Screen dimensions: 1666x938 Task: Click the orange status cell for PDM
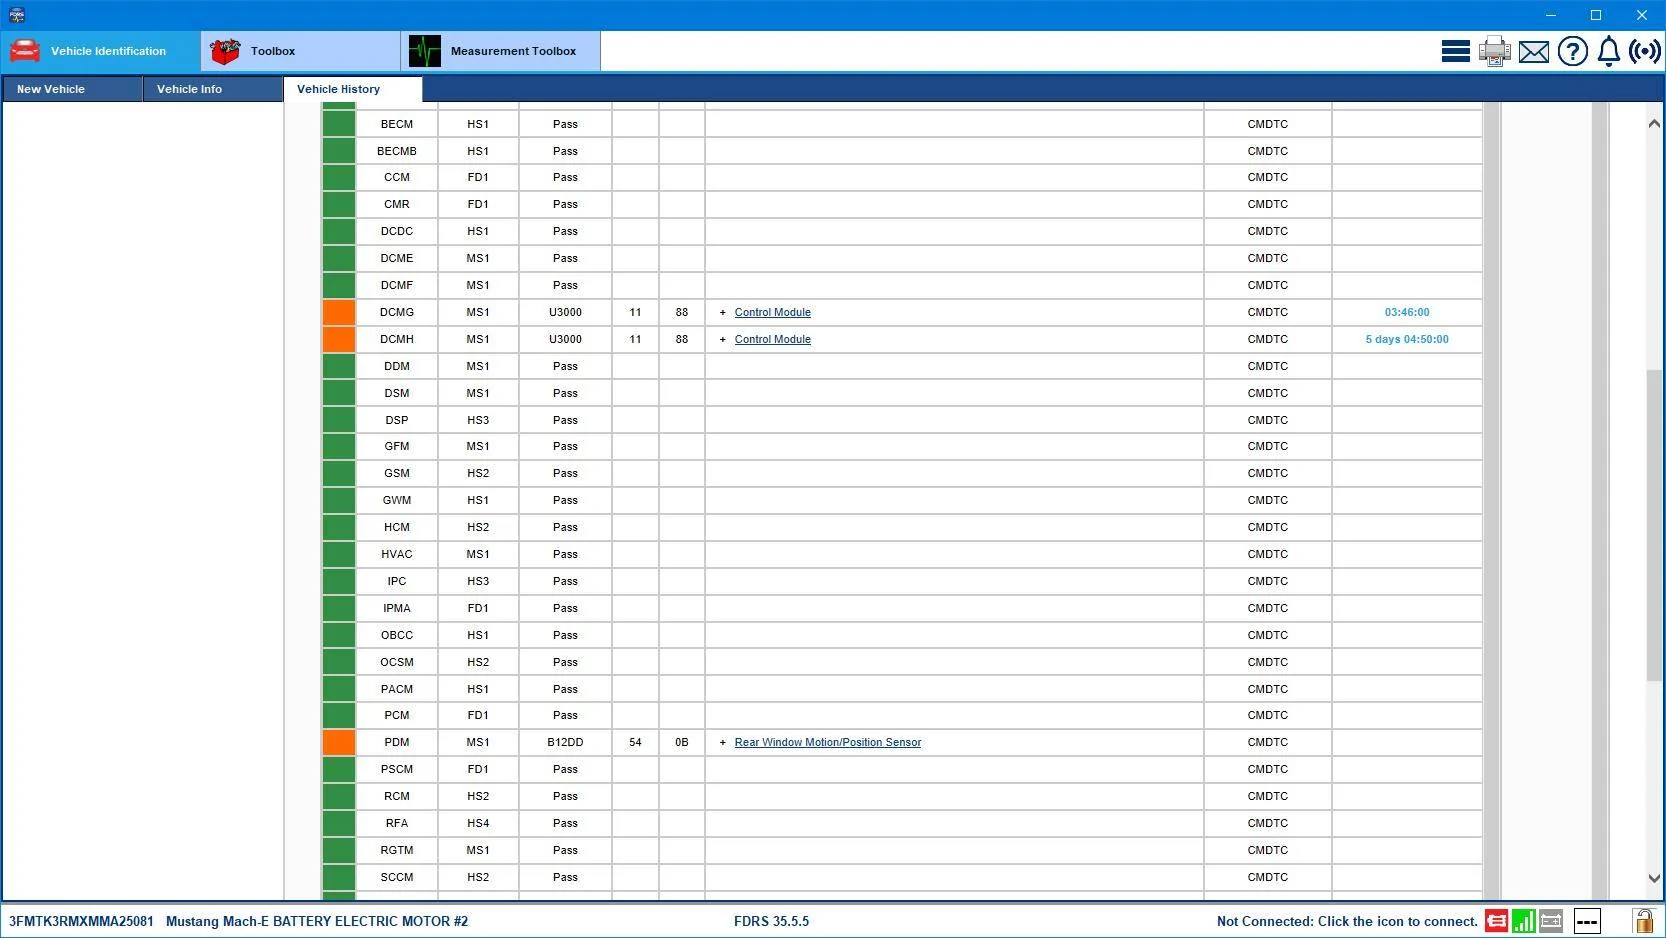coord(339,742)
